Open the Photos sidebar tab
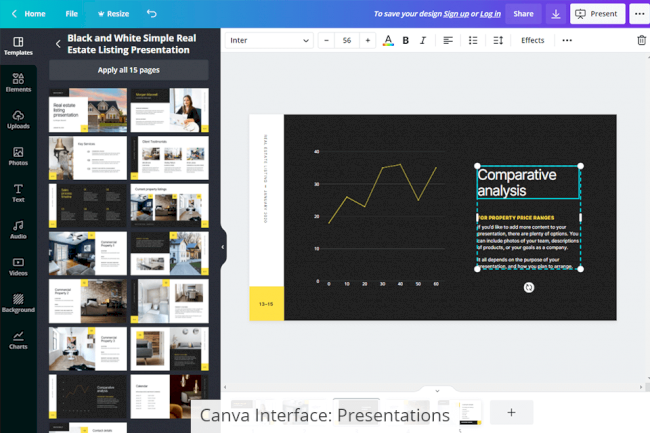This screenshot has height=433, width=650. [18, 156]
